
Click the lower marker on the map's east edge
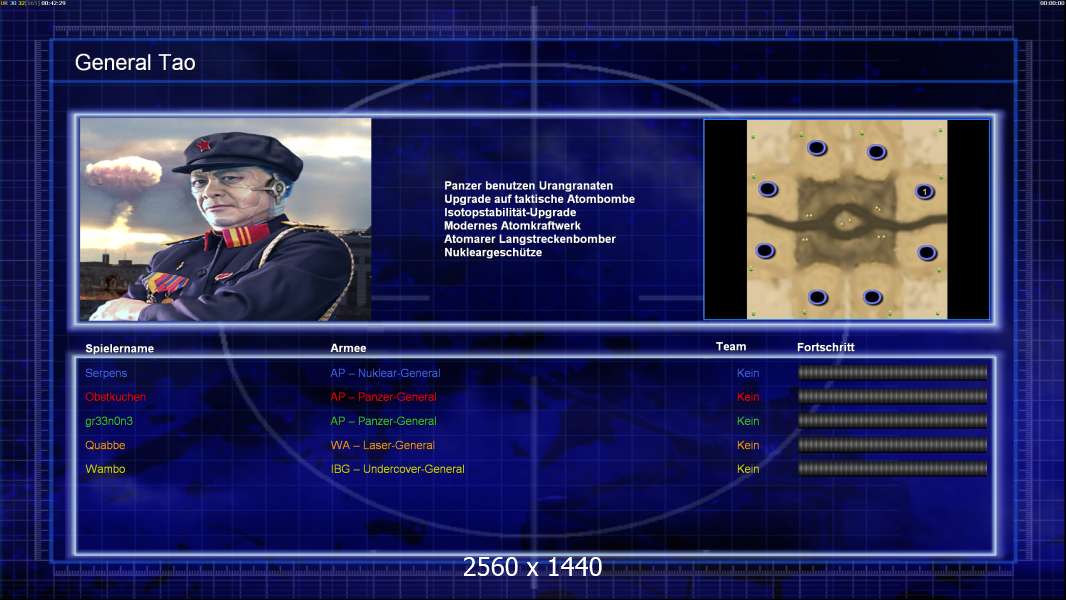(927, 253)
